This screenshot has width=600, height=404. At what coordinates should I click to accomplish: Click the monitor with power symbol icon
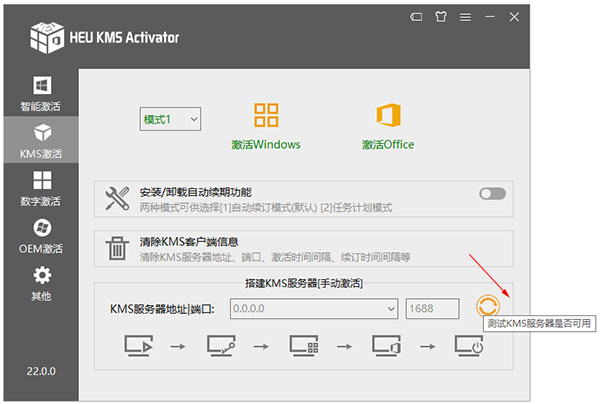[x=467, y=346]
